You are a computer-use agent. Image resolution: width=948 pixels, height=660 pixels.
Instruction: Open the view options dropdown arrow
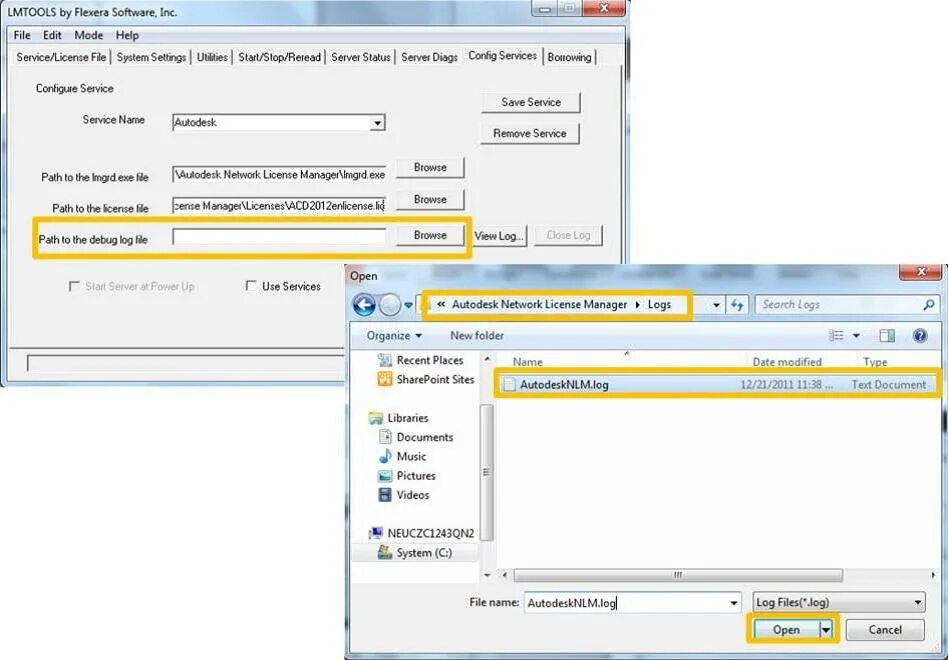856,335
